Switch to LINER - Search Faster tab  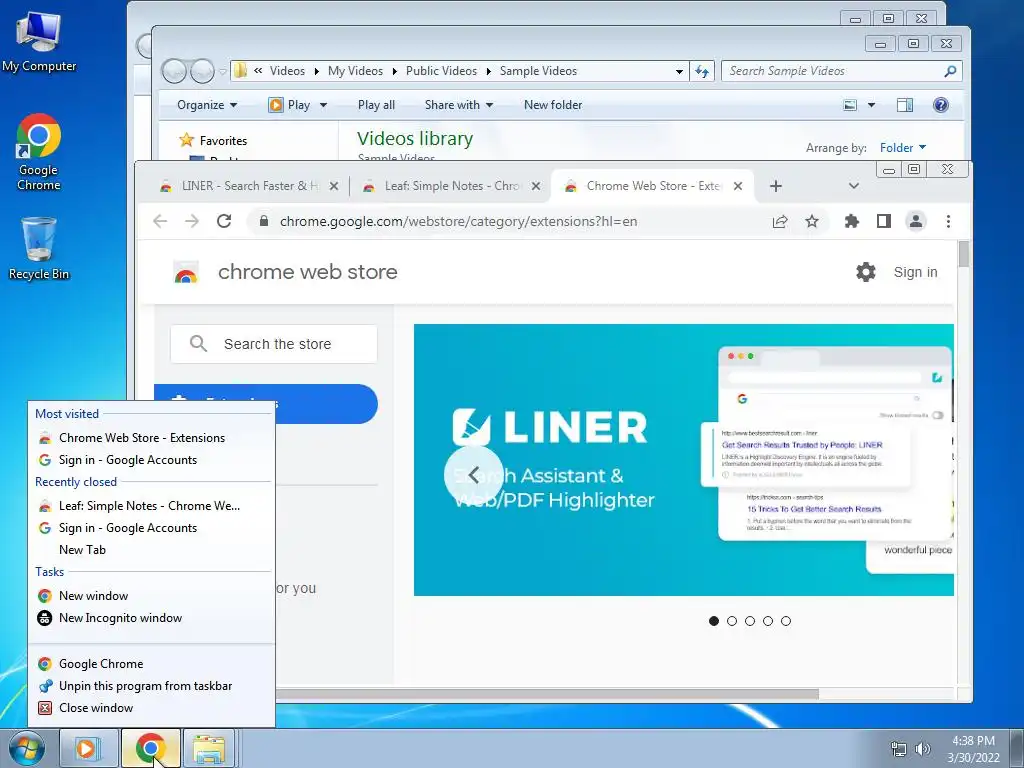click(249, 186)
